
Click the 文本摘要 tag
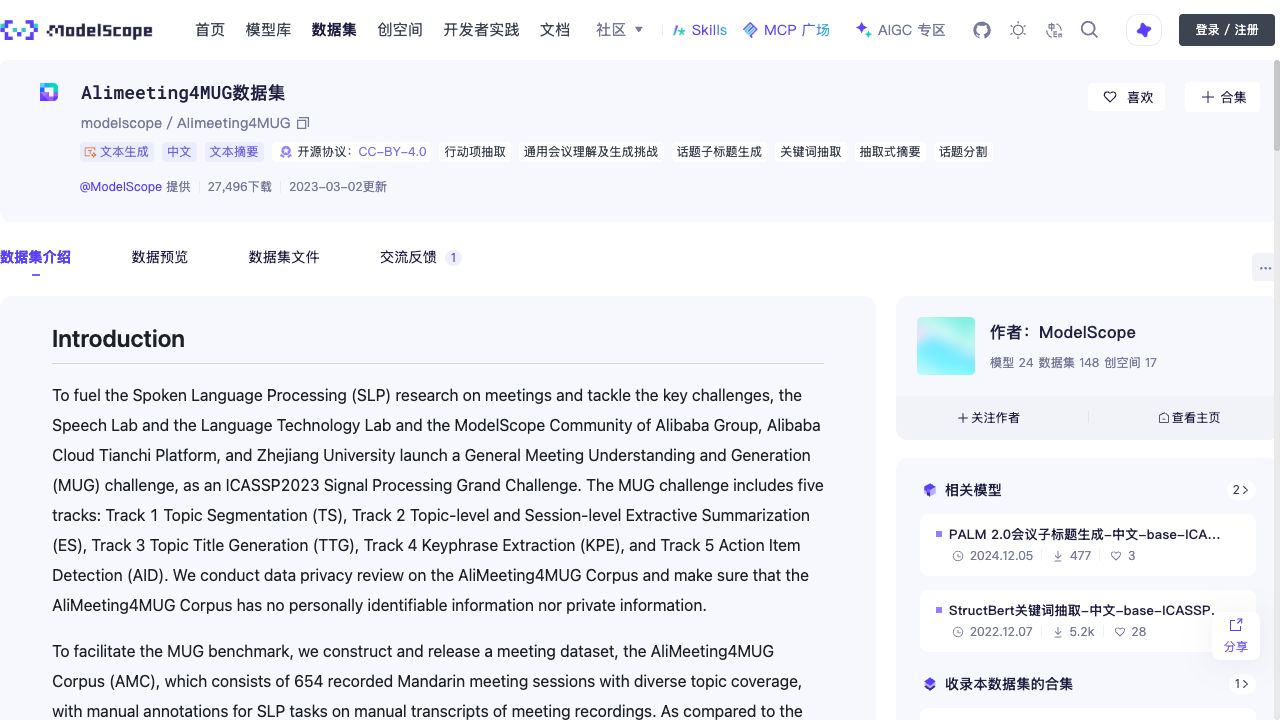pos(234,152)
